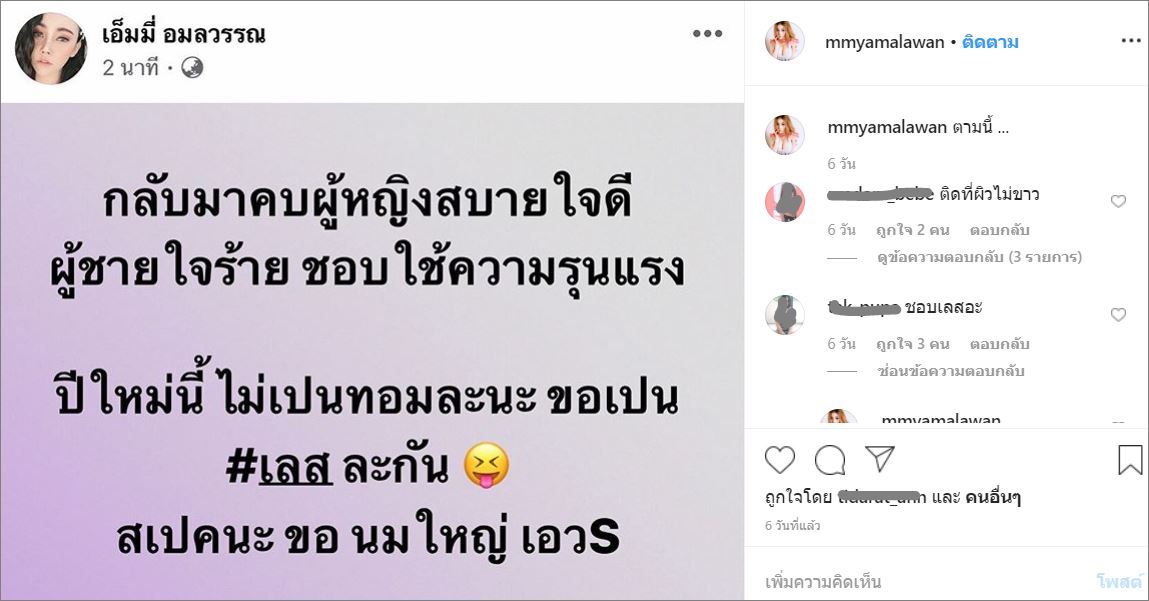
Task: Open Facebook post three-dot options menu
Action: [707, 34]
